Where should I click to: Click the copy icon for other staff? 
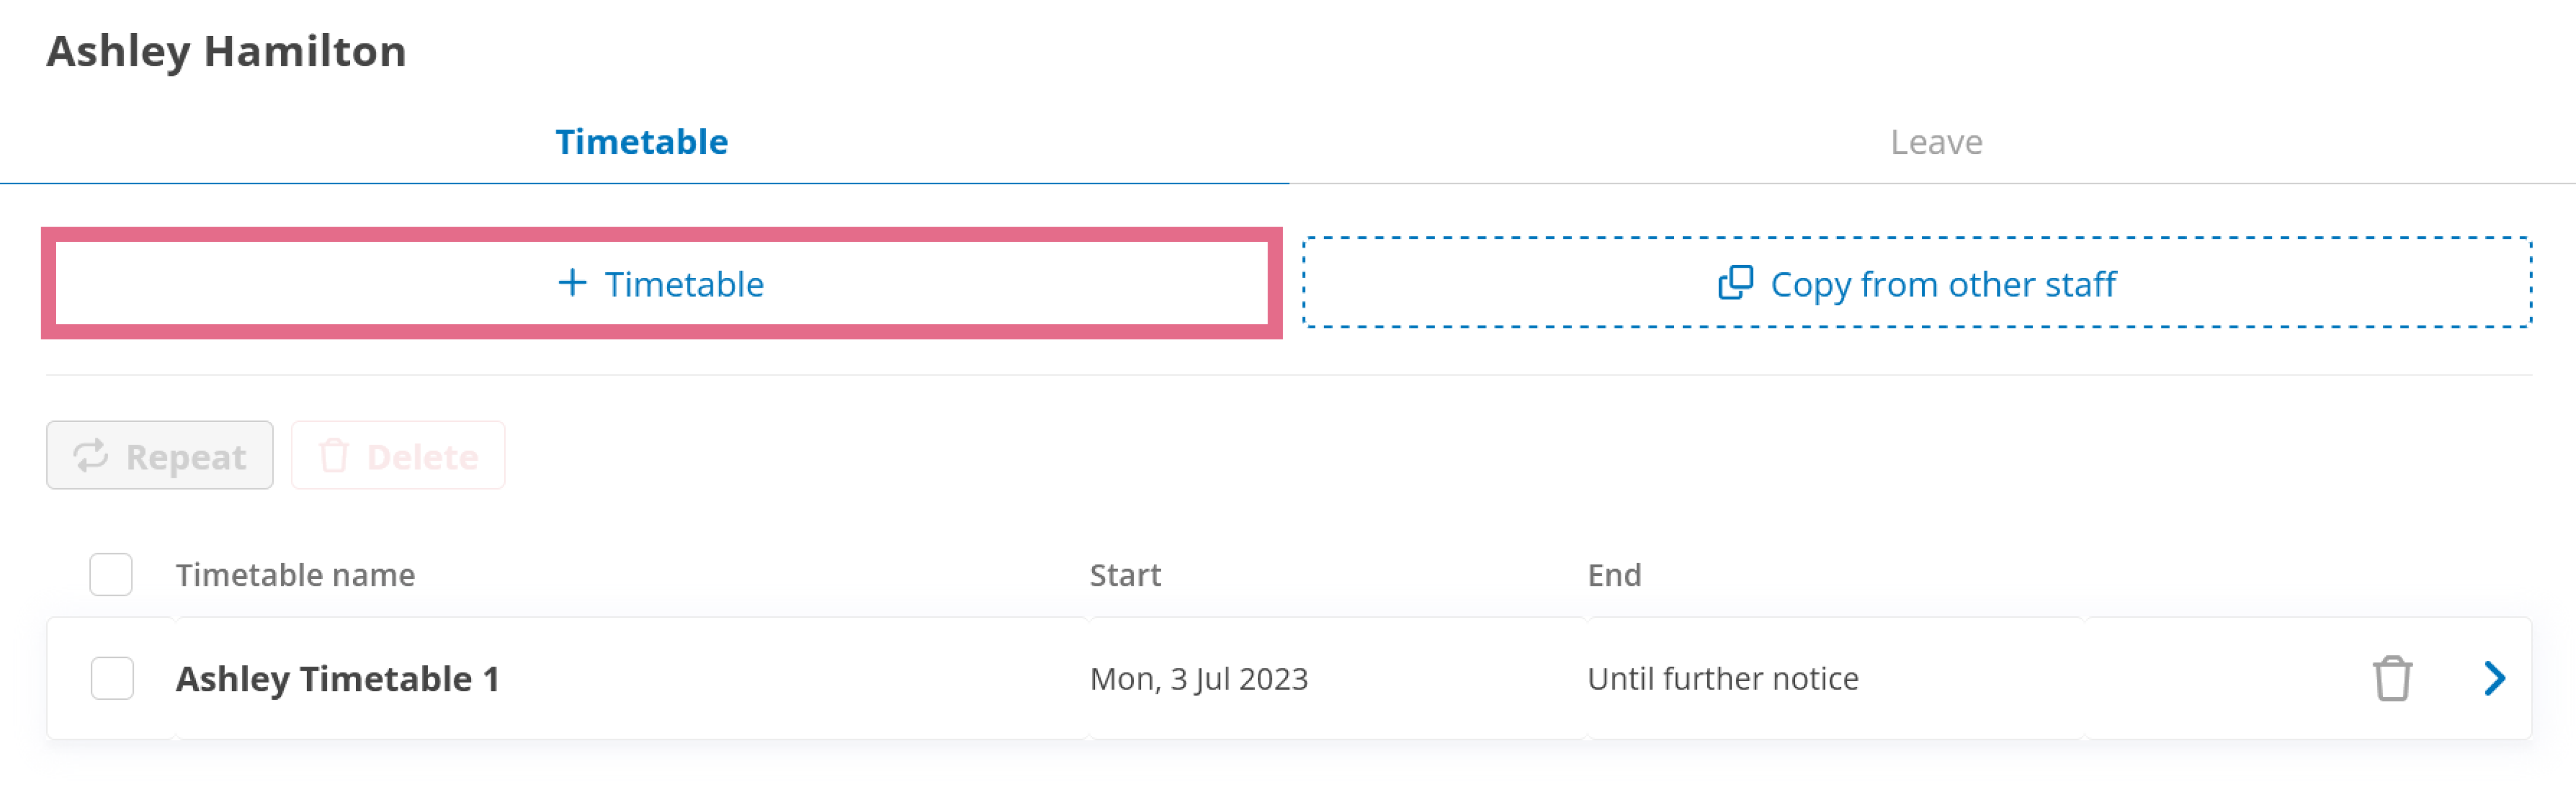pos(1735,283)
